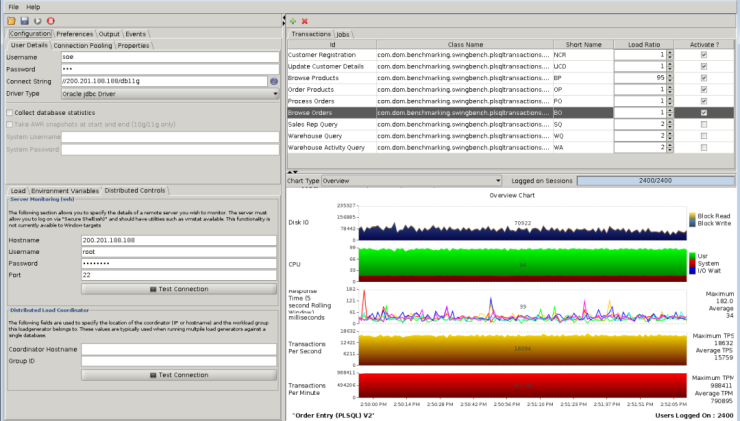This screenshot has width=740, height=421.
Task: Click the green add transaction plus icon
Action: click(292, 20)
